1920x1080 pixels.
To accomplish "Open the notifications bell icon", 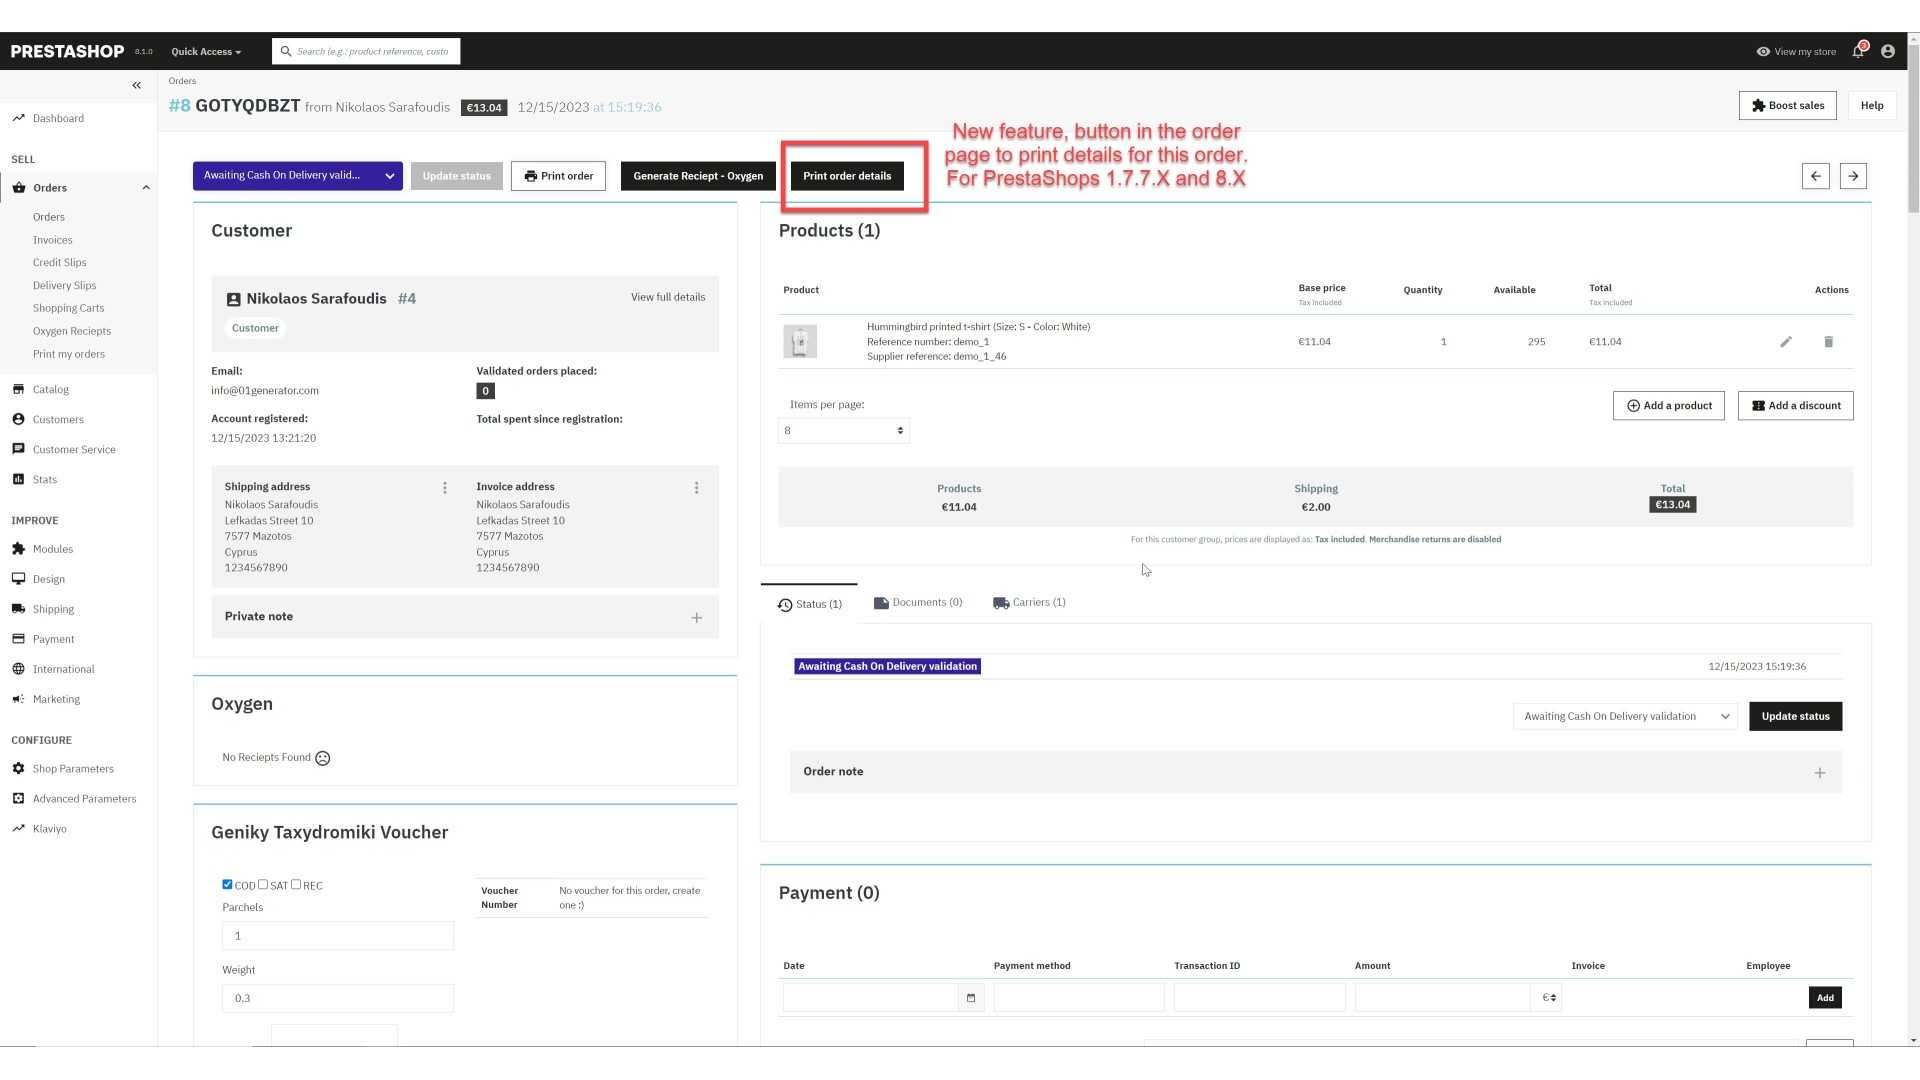I will point(1858,51).
